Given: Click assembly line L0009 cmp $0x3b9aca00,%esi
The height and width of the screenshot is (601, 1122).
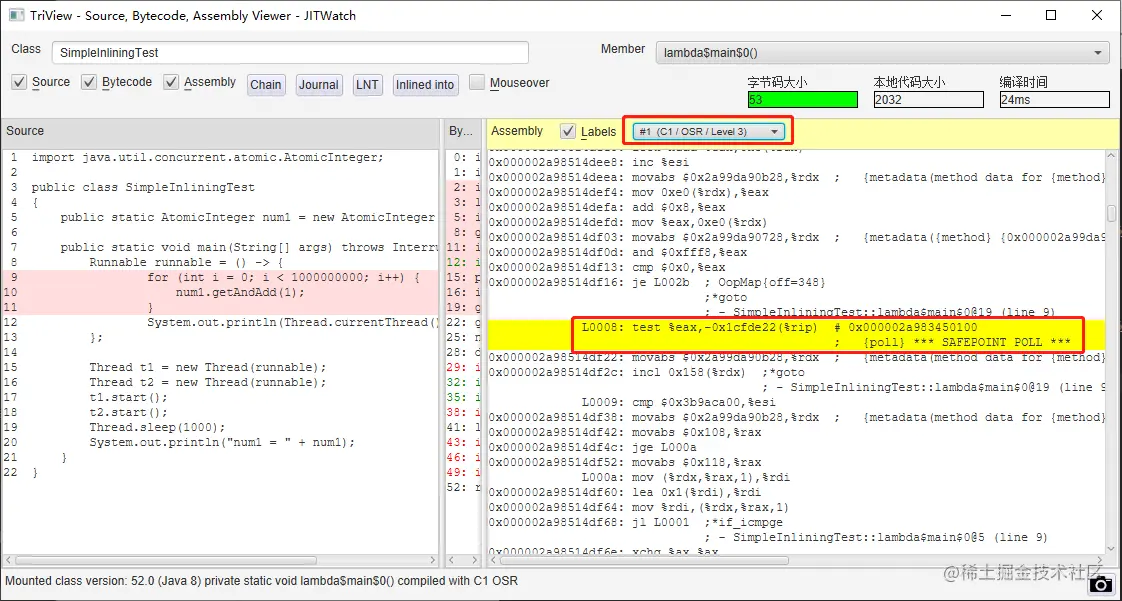Looking at the screenshot, I should click(796, 402).
